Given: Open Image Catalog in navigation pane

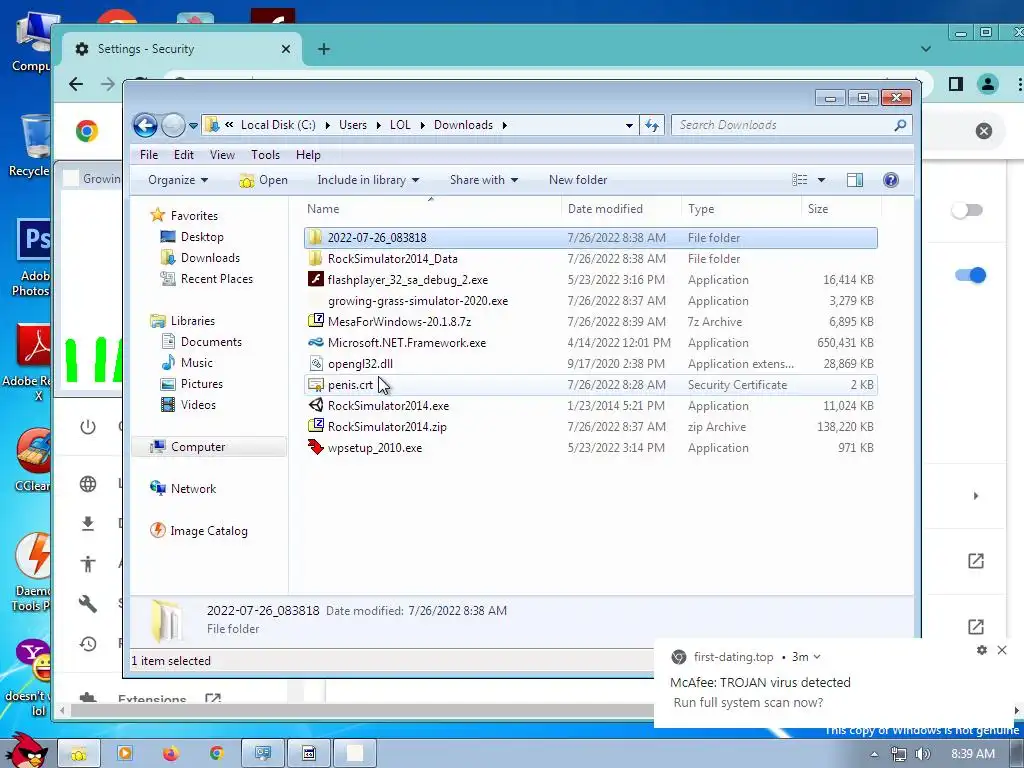Looking at the screenshot, I should 209,531.
